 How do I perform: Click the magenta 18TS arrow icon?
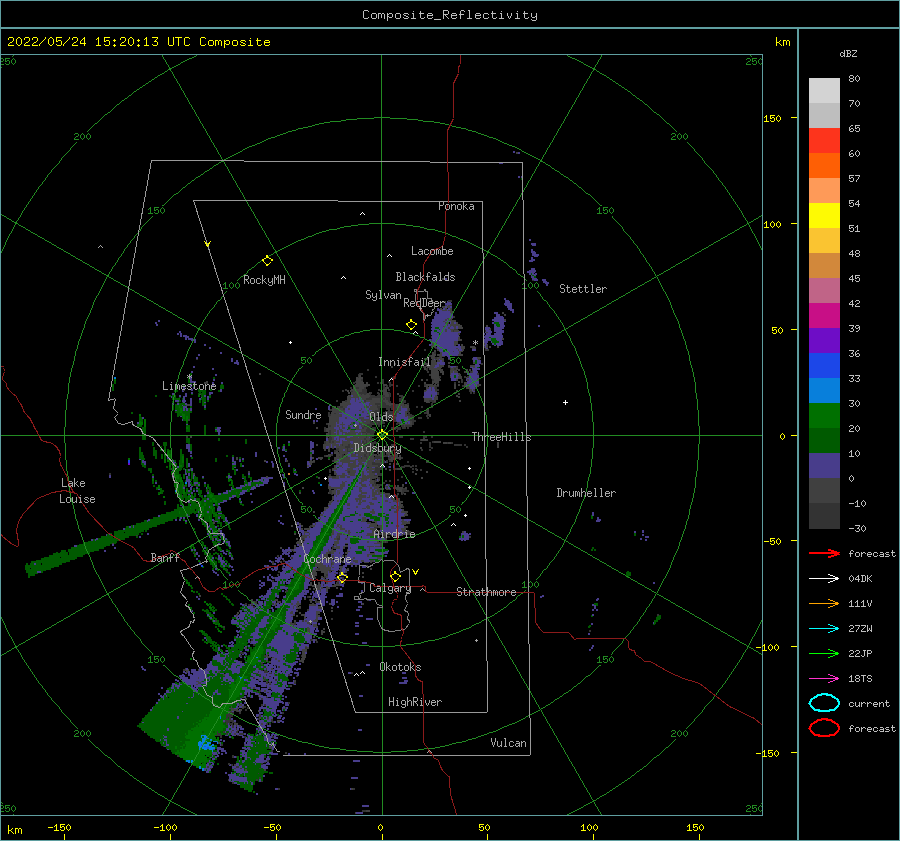[x=824, y=679]
